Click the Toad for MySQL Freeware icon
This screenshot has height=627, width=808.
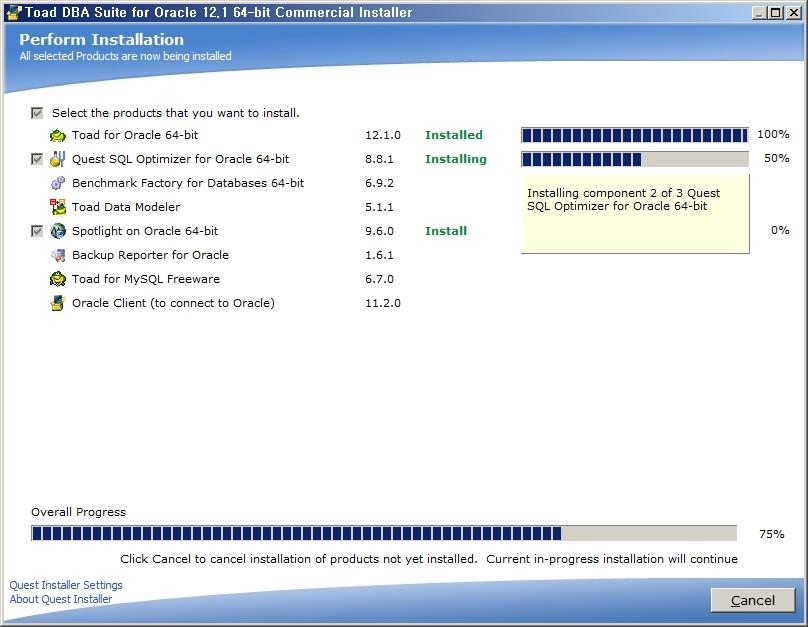[58, 279]
